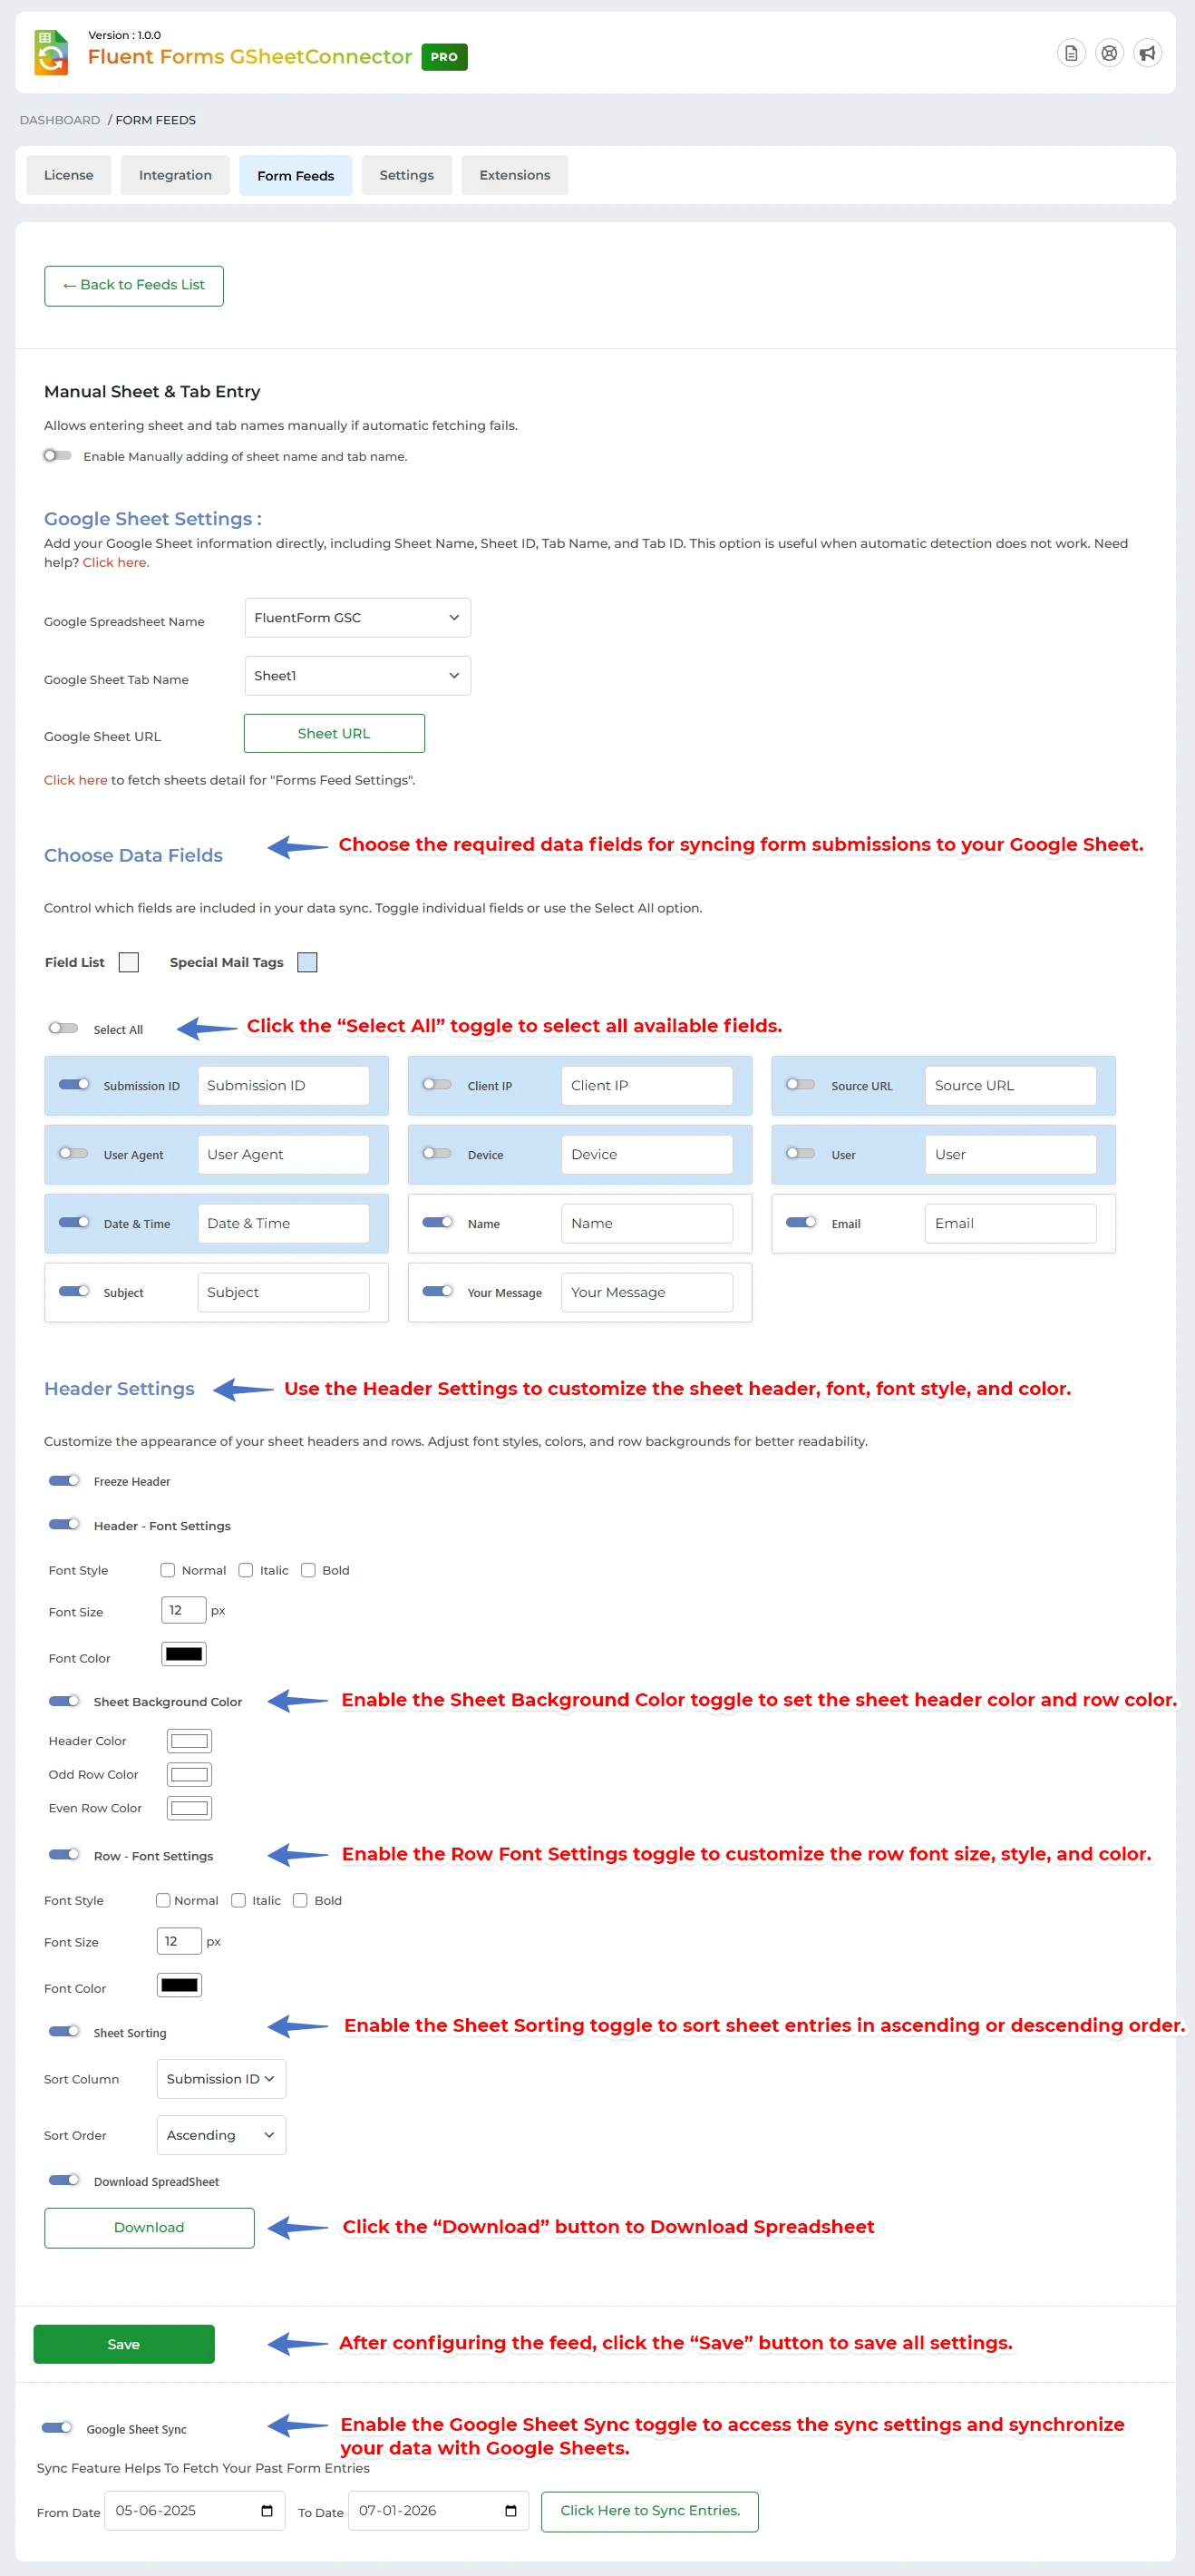
Task: Click the Fluent Forms GSheetConnector logo
Action: pos(51,53)
